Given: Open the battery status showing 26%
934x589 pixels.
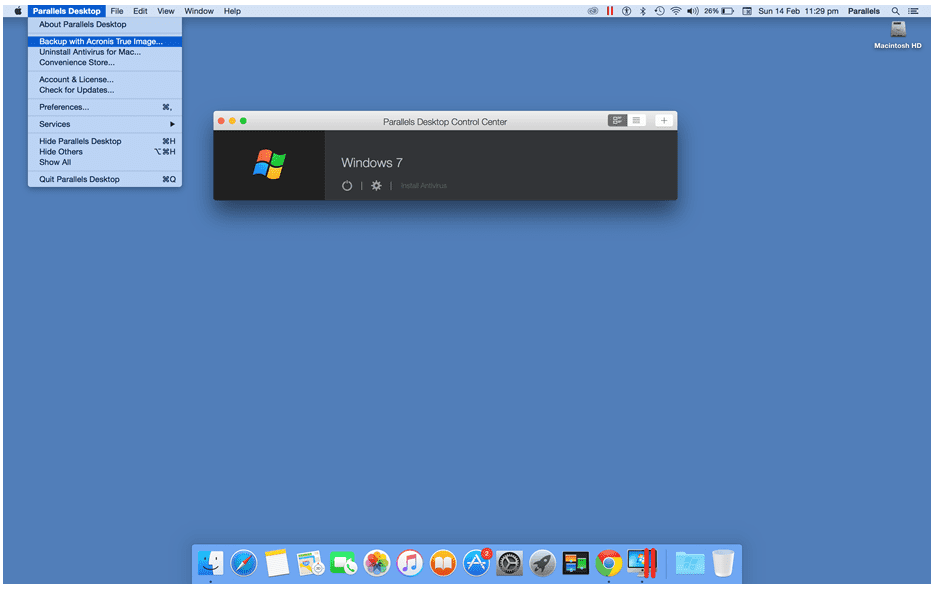Looking at the screenshot, I should 718,11.
